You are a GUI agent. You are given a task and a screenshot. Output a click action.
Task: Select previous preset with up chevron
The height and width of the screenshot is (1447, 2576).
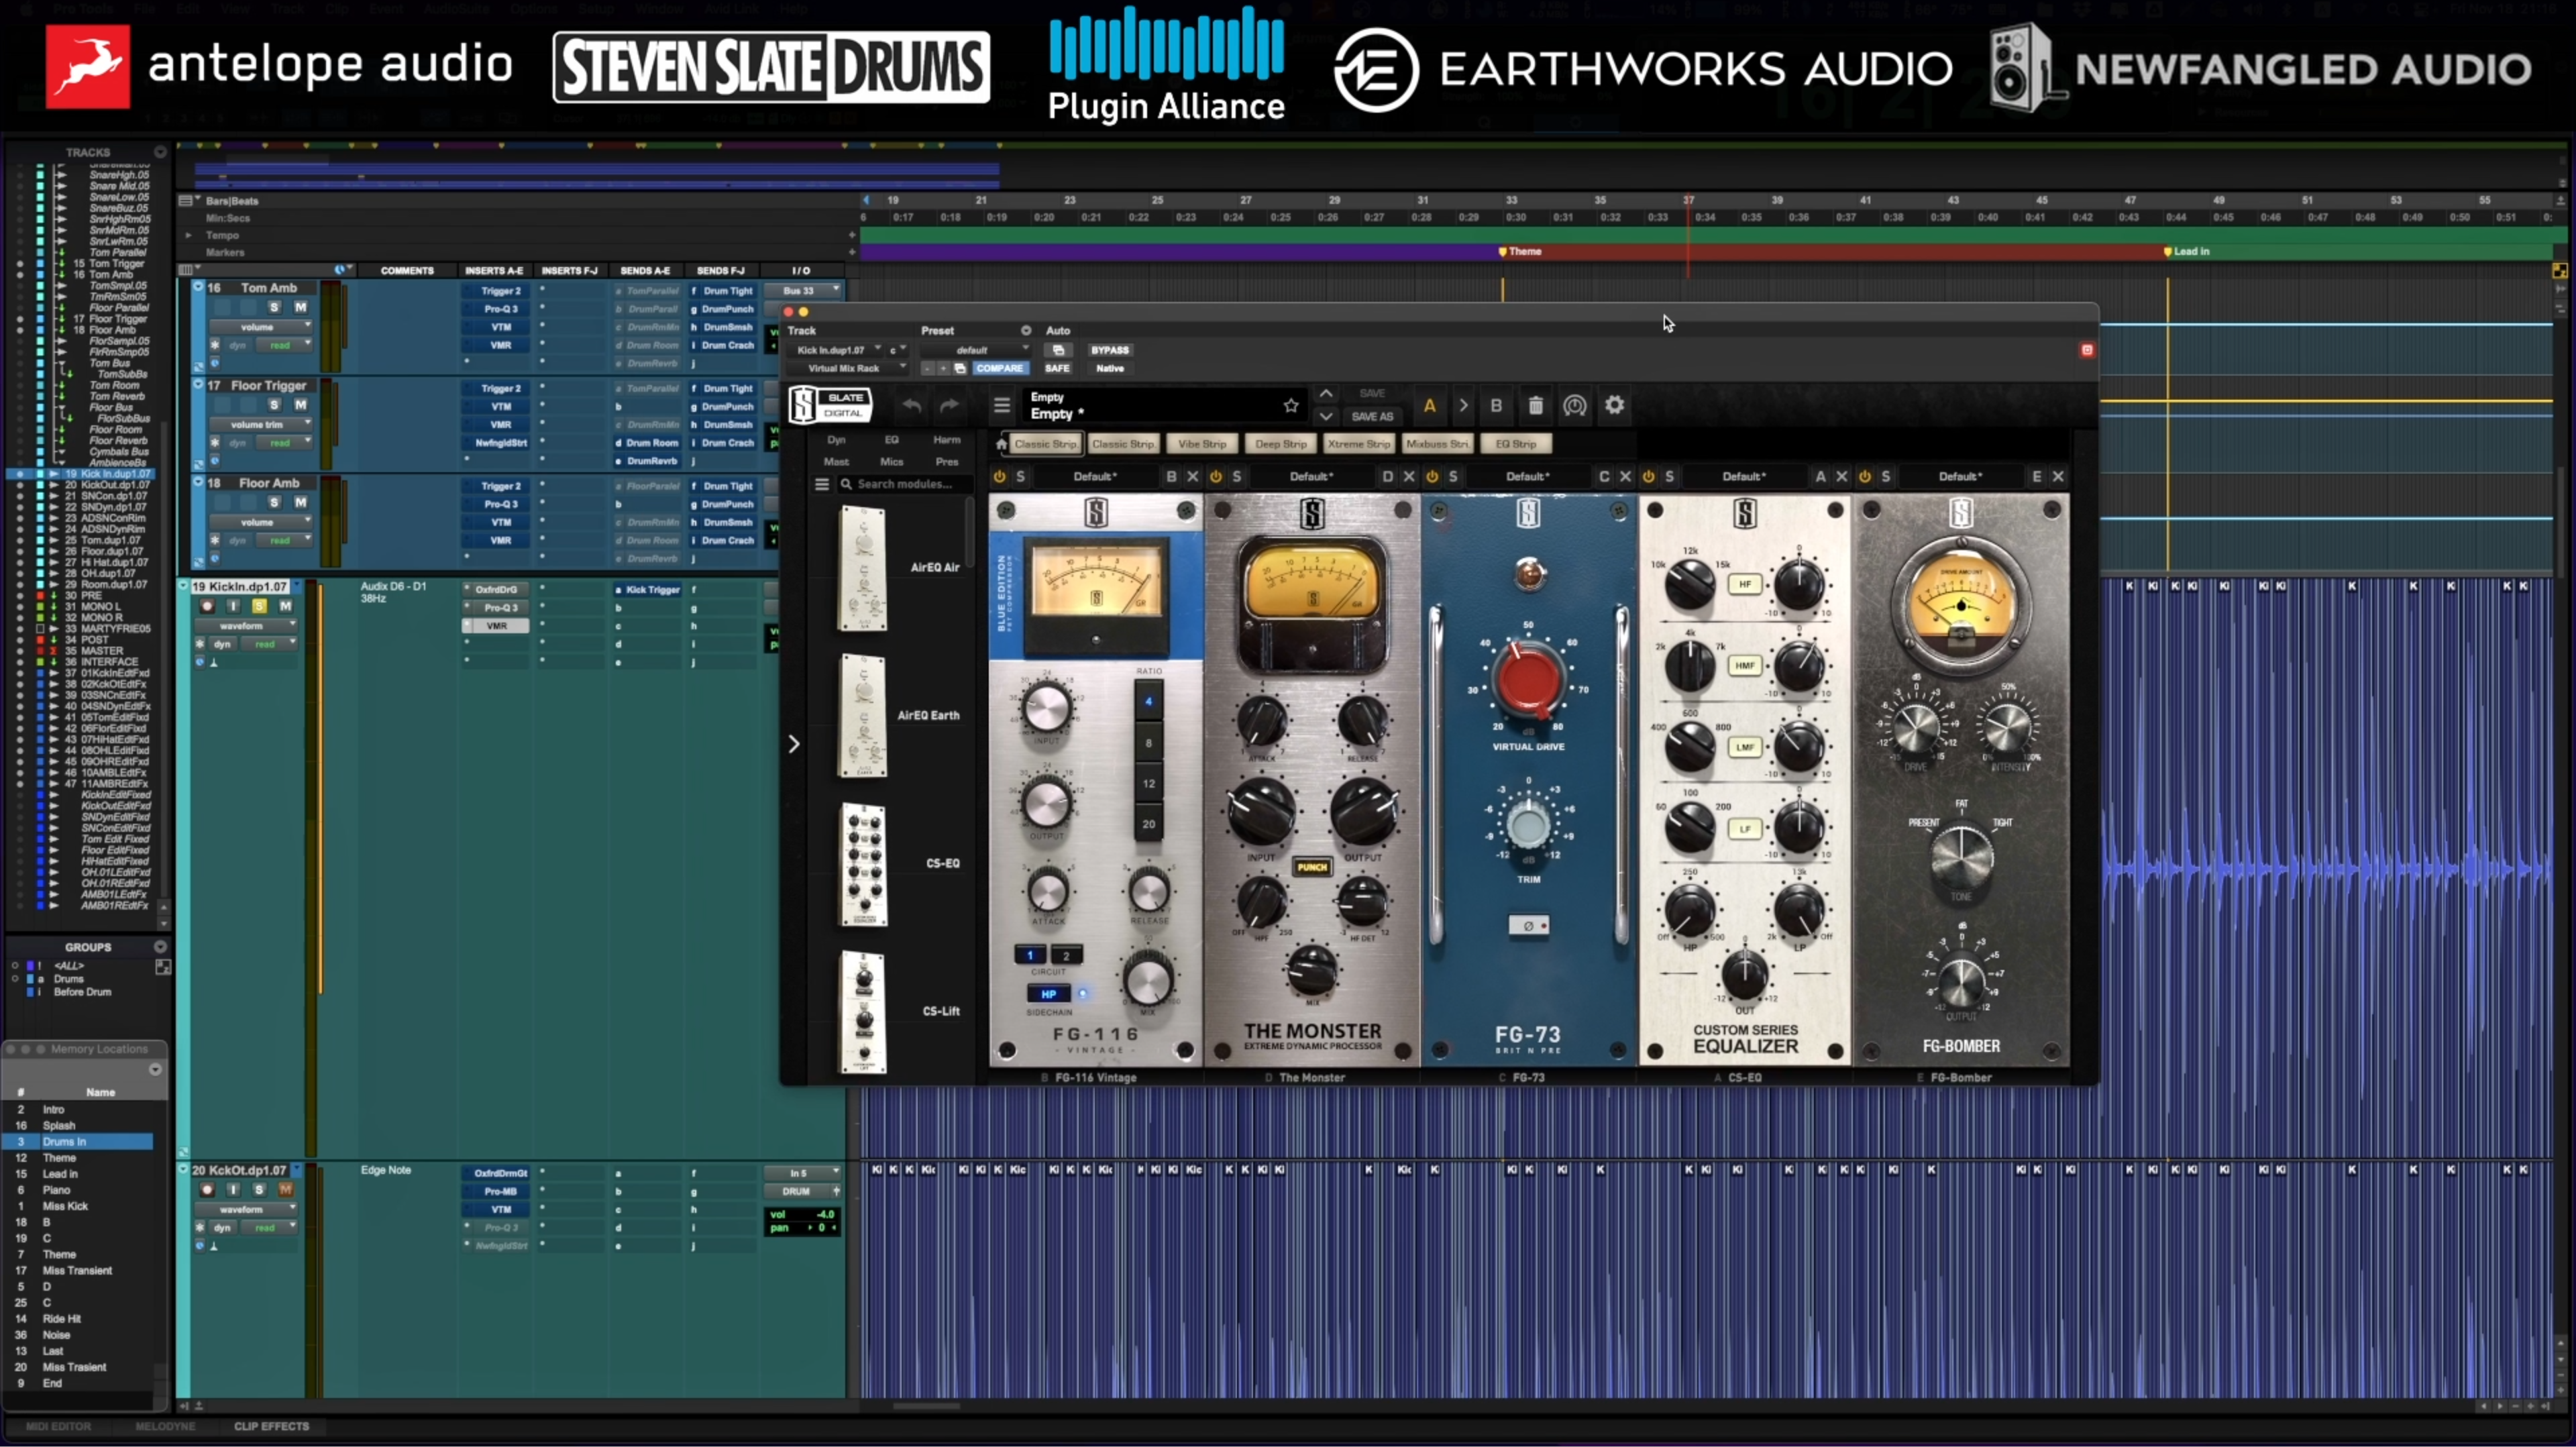point(1325,394)
